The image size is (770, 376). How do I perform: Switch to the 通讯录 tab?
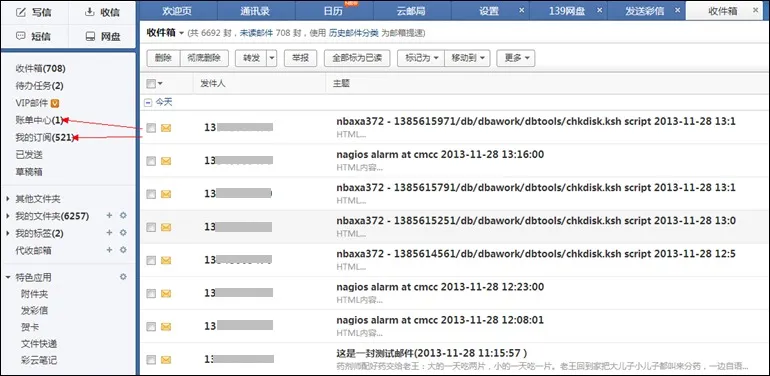pyautogui.click(x=255, y=11)
